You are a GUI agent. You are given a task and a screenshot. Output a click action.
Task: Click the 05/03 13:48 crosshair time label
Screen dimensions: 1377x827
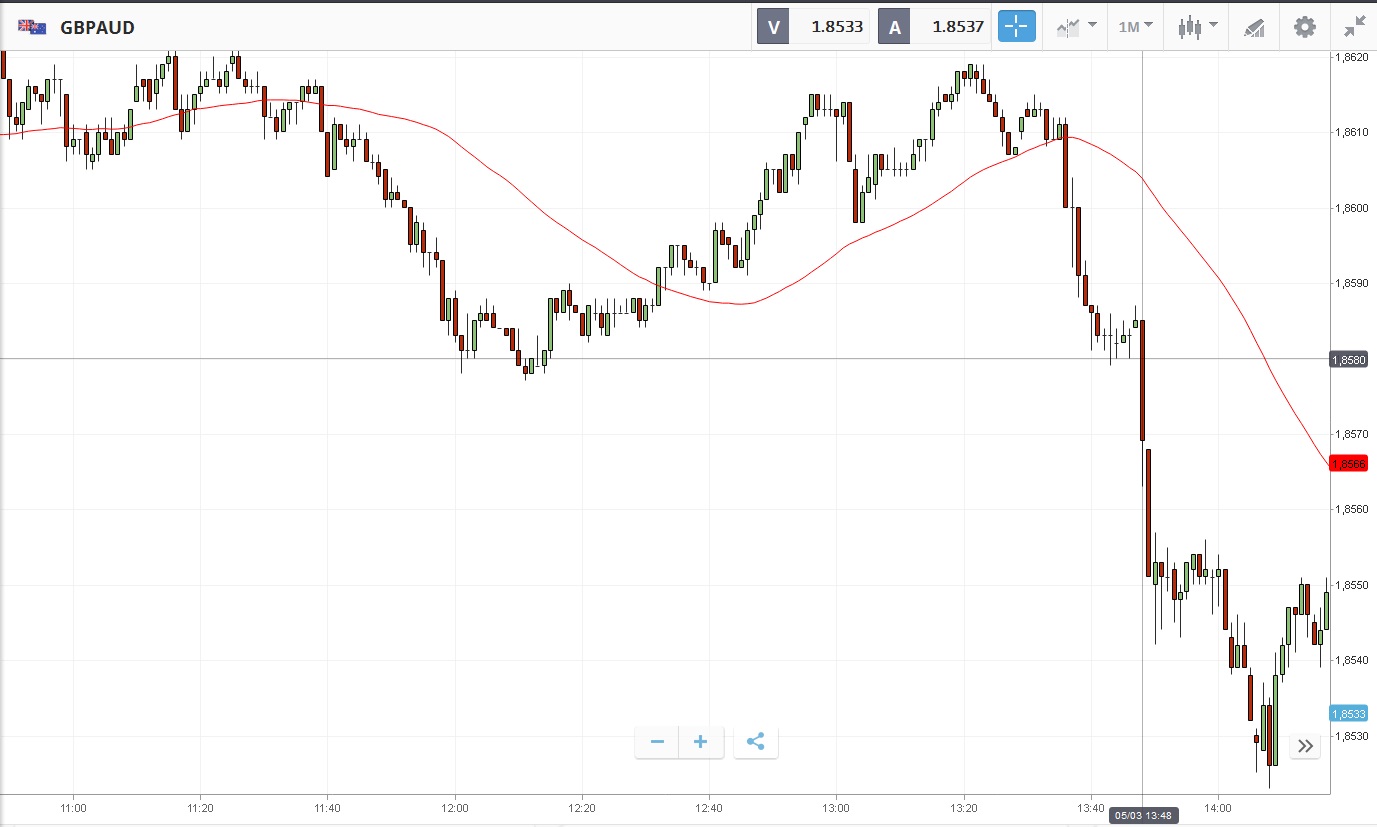tap(1142, 817)
